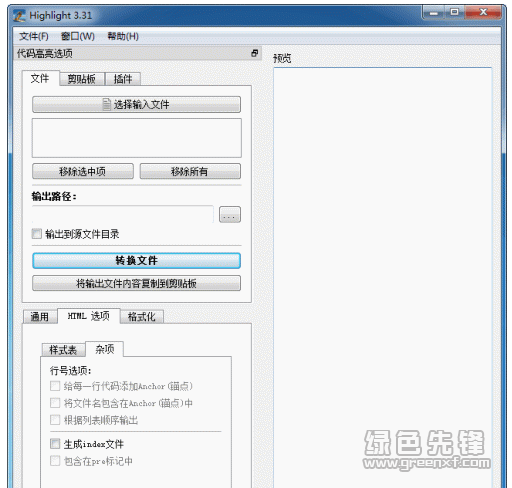Open the output path browse (...) button

point(230,214)
